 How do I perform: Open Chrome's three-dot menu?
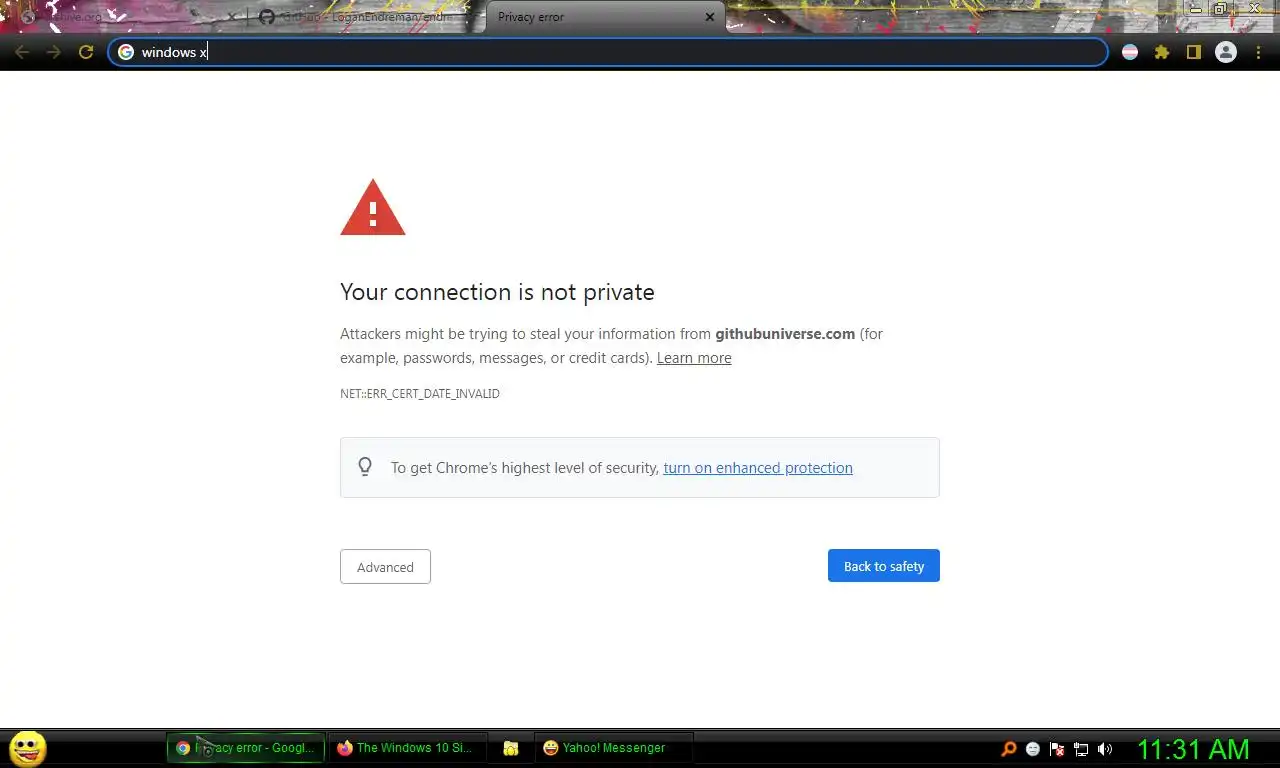1259,52
